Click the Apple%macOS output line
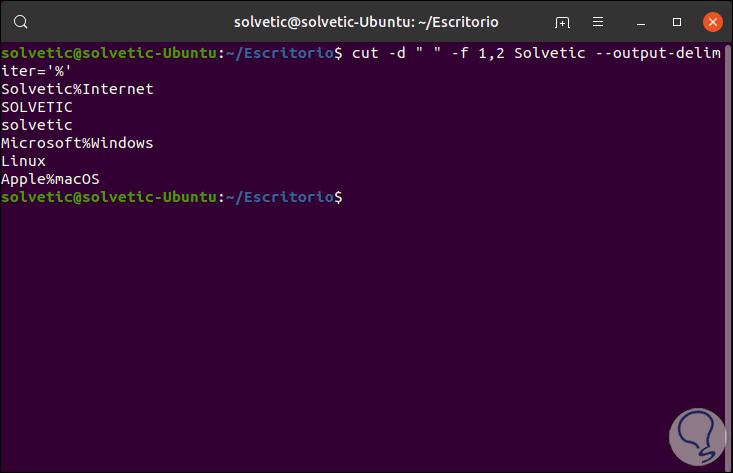This screenshot has width=733, height=473. [x=50, y=179]
